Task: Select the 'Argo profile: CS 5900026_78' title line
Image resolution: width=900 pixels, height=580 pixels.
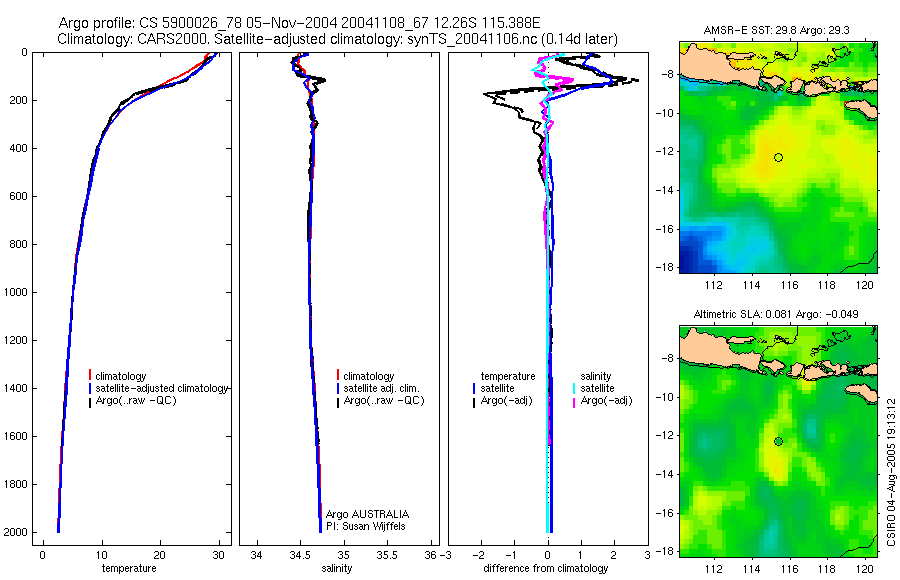Action: pyautogui.click(x=299, y=24)
